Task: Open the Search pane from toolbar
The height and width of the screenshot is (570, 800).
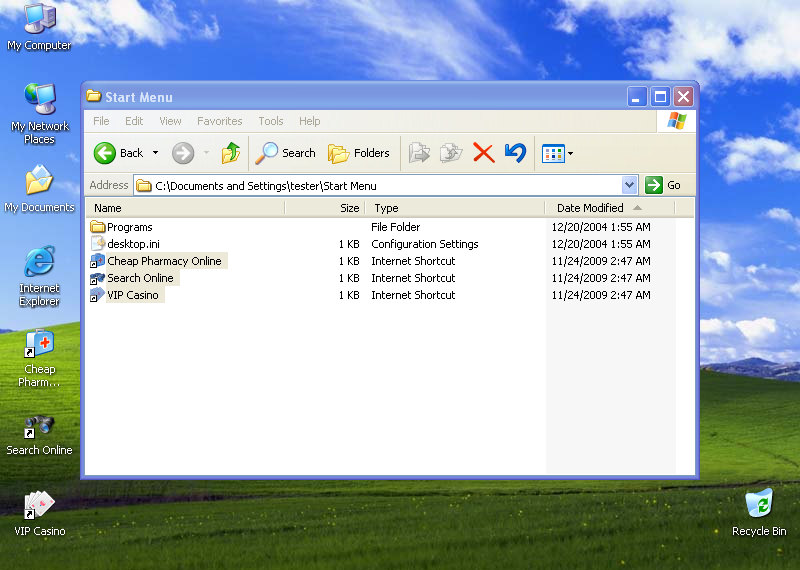Action: point(286,153)
